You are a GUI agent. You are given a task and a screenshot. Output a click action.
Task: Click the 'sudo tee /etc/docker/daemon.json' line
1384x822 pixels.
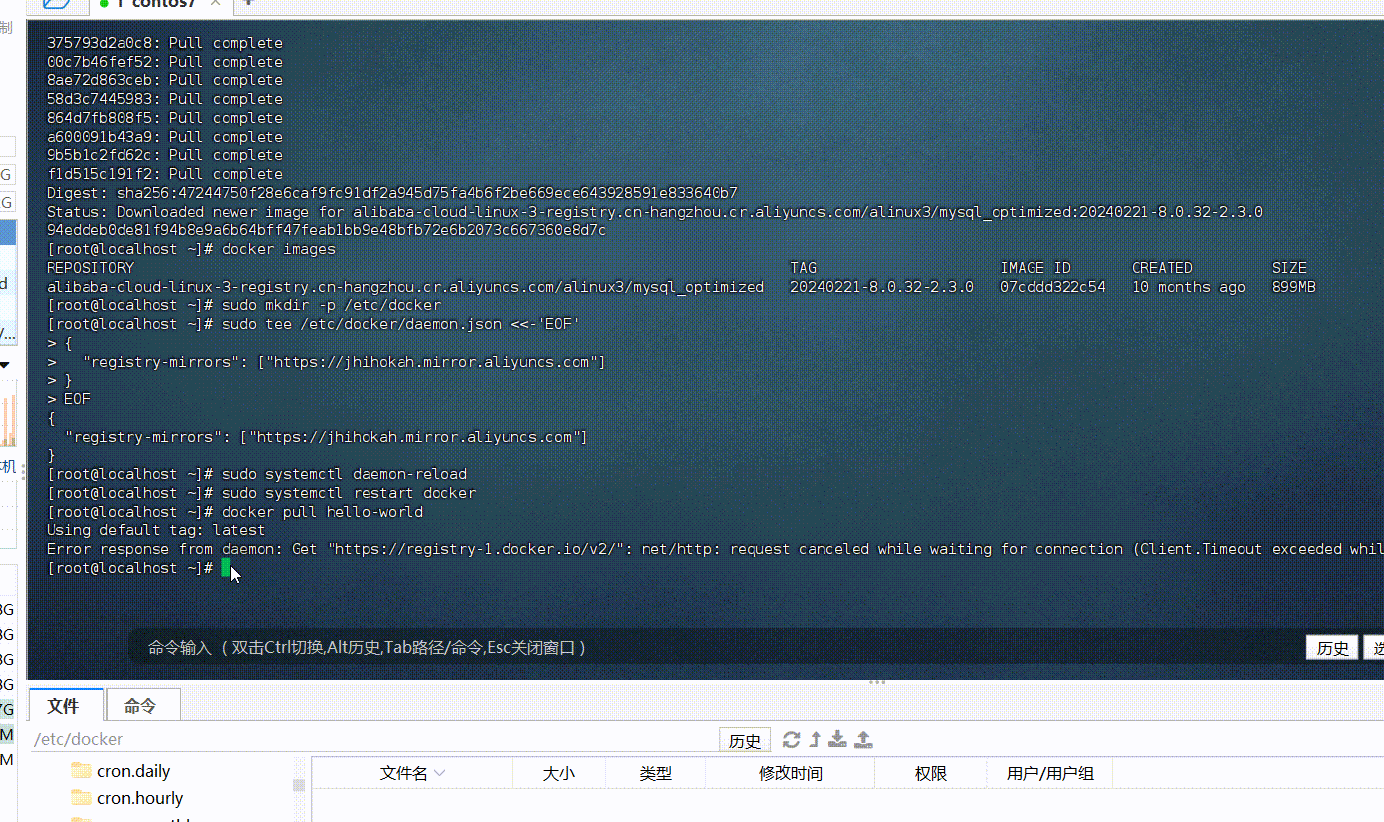(314, 324)
